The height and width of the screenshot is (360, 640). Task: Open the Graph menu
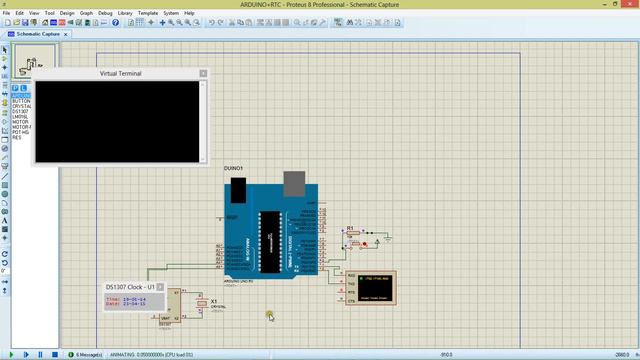(86, 13)
